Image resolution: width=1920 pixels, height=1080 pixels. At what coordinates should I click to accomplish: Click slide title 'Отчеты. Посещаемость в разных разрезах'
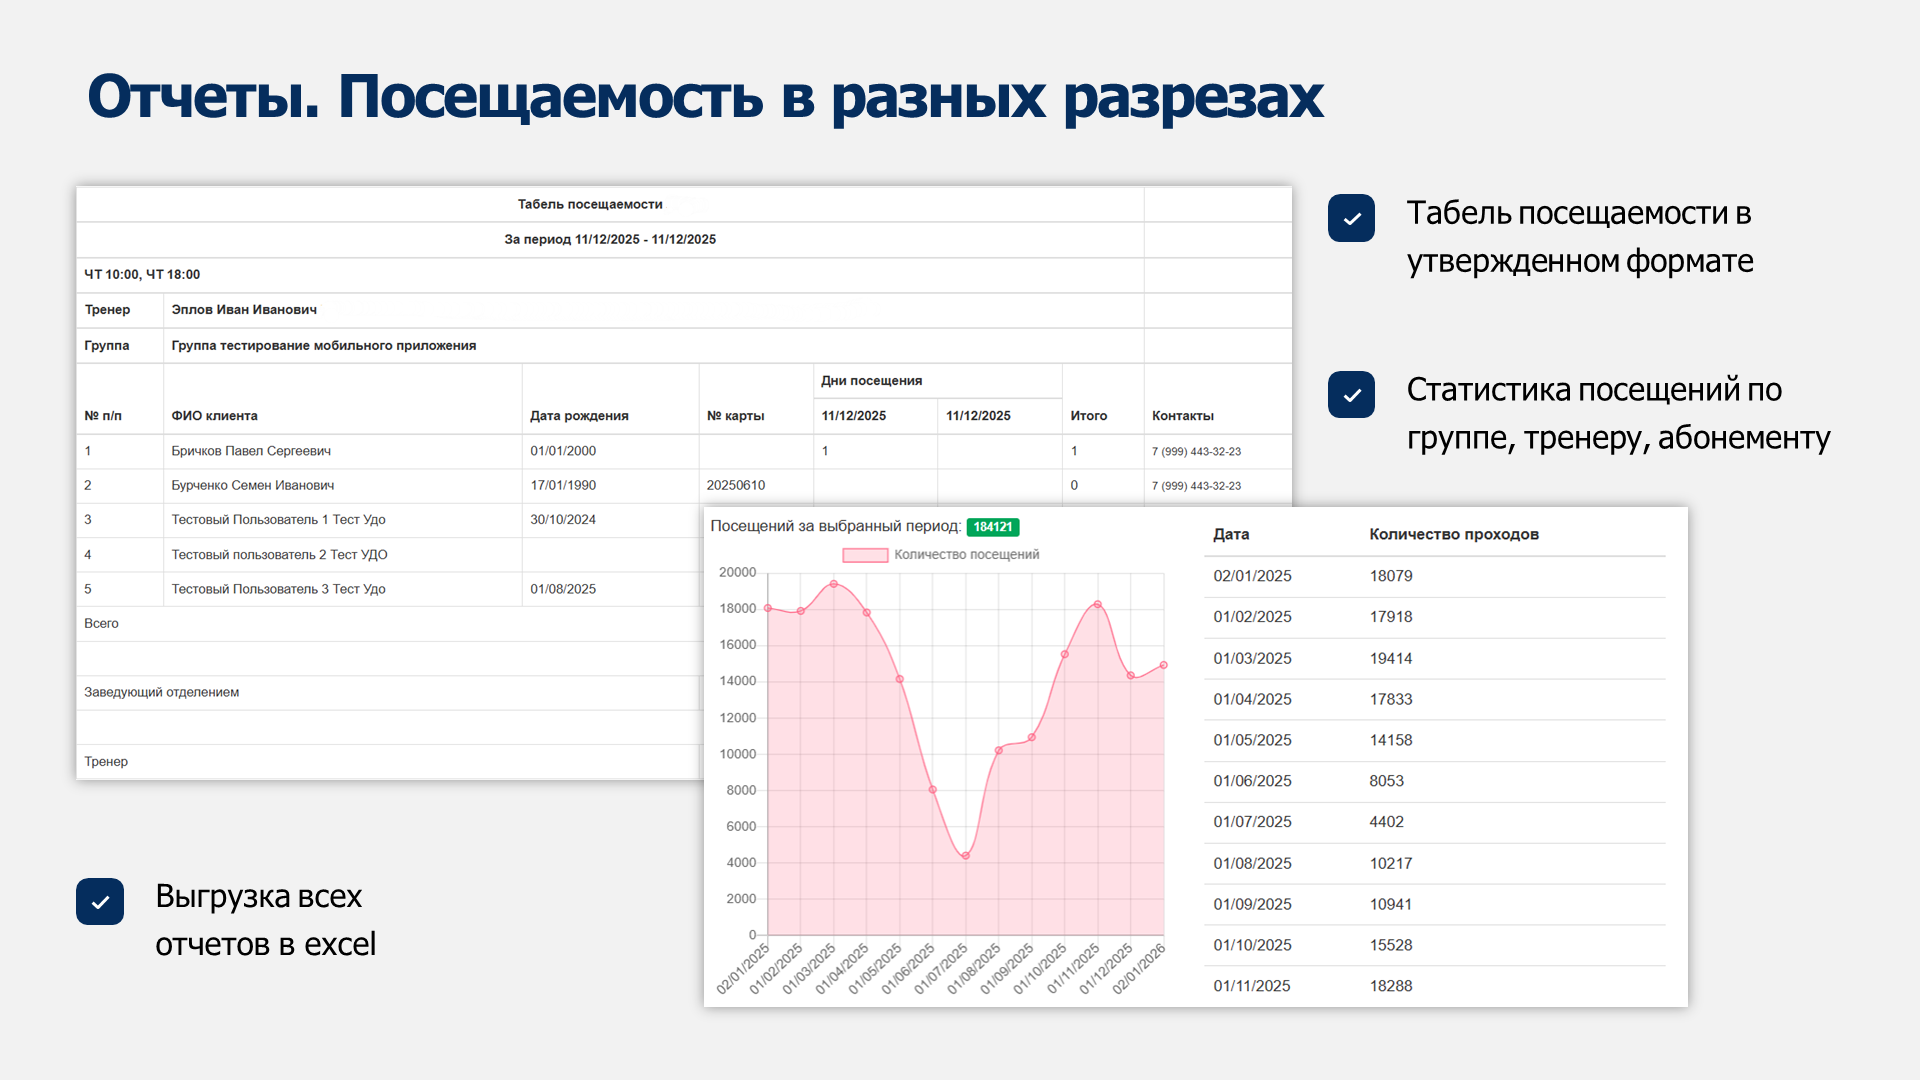(705, 98)
